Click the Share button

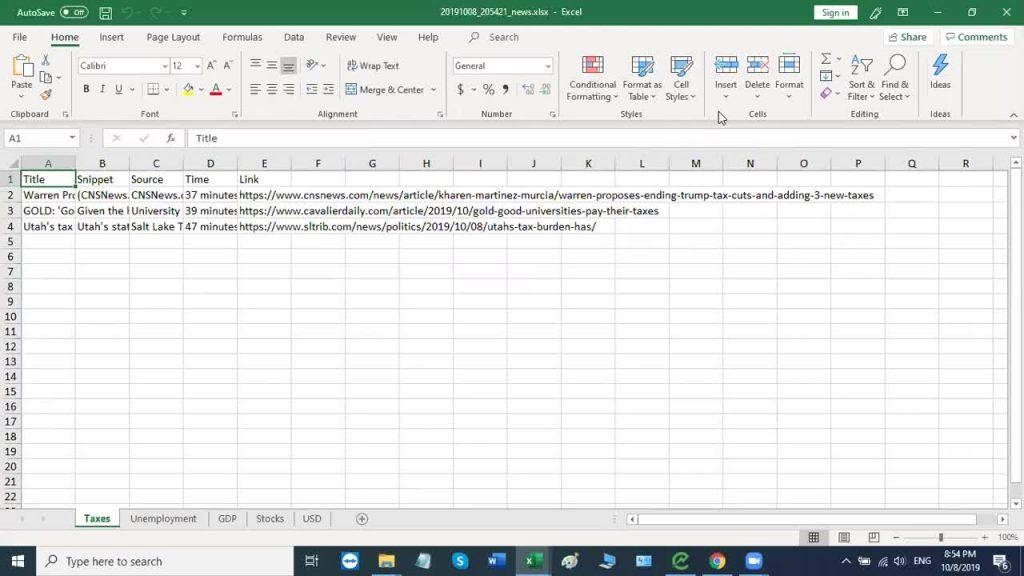tap(906, 37)
